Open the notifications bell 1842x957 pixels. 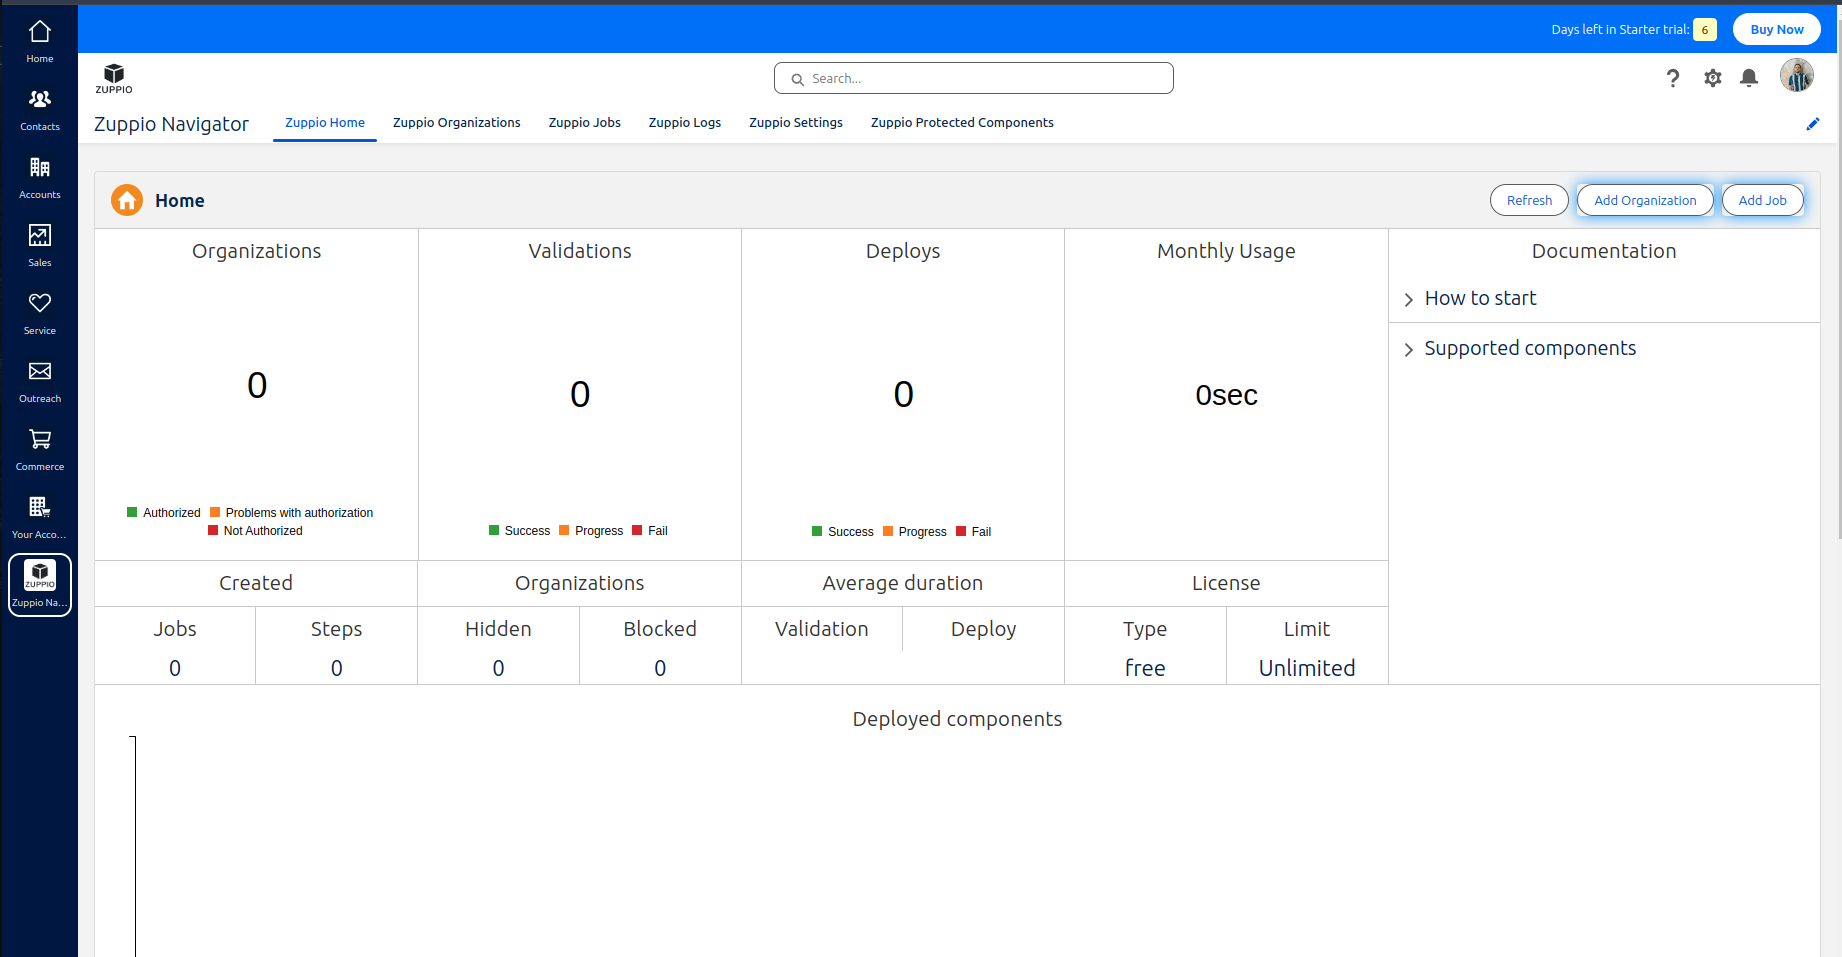point(1749,78)
